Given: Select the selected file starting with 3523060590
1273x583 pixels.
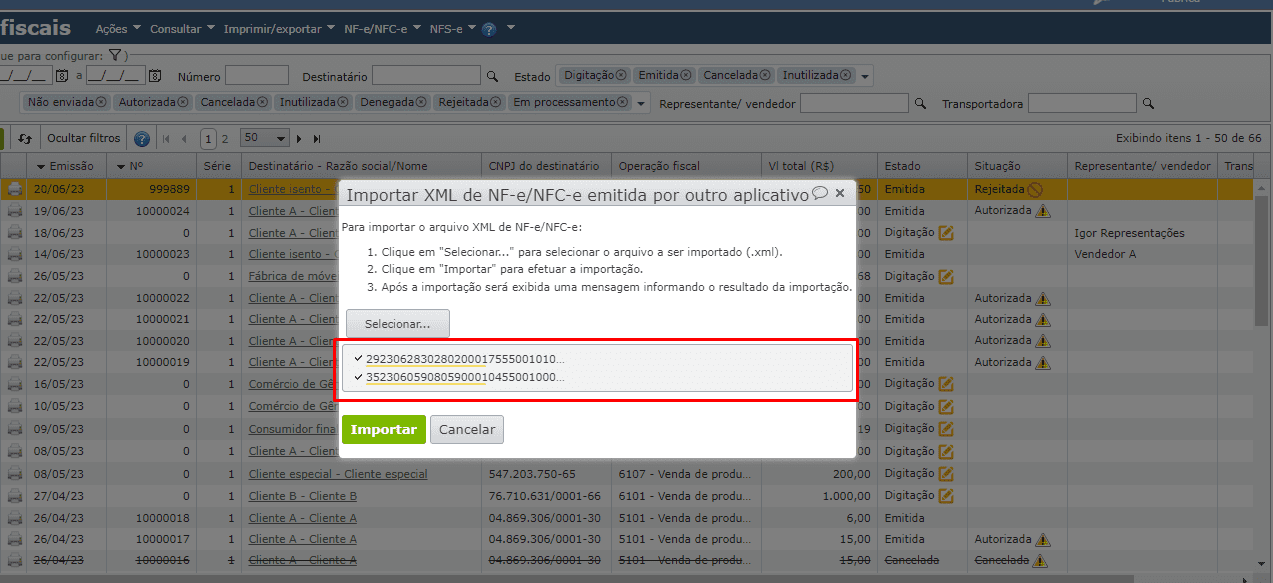Looking at the screenshot, I should (x=465, y=377).
